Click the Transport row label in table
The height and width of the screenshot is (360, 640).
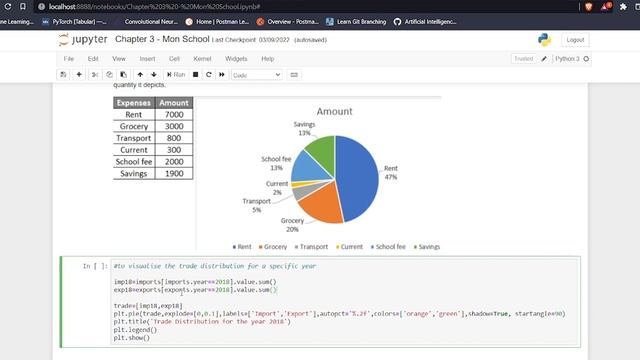[133, 138]
